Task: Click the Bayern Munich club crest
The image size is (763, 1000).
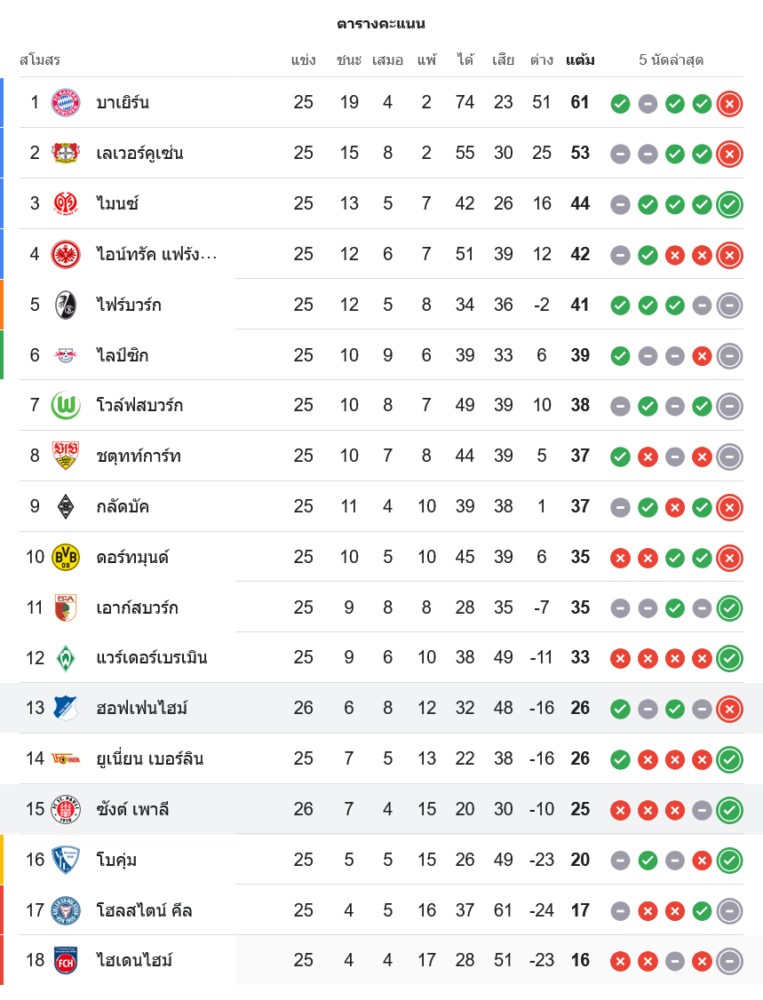Action: pyautogui.click(x=65, y=103)
